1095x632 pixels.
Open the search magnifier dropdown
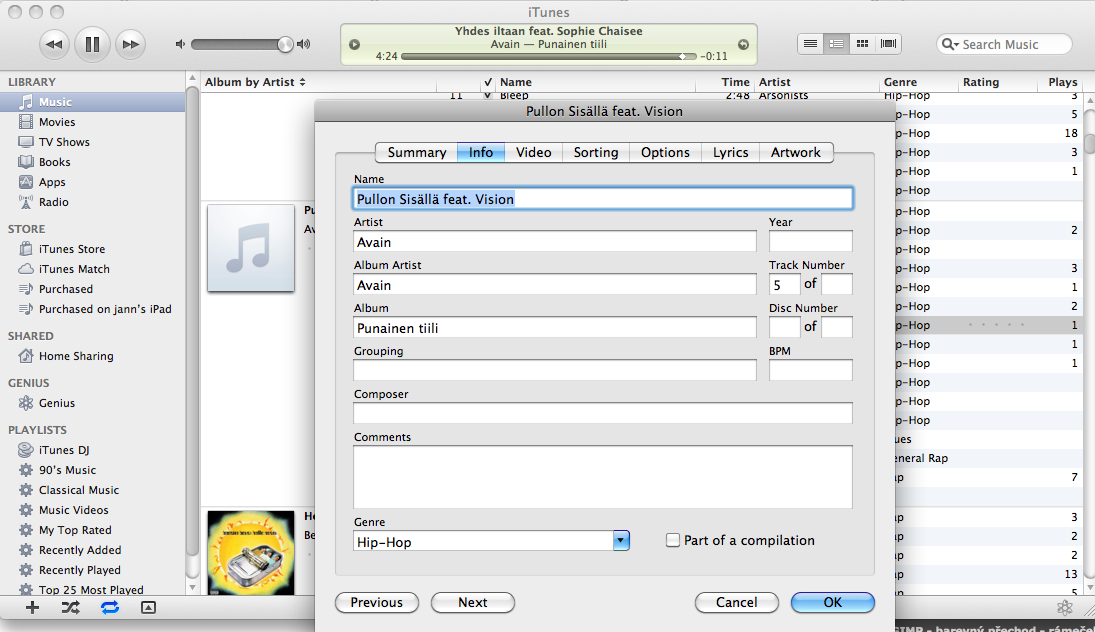click(x=950, y=44)
